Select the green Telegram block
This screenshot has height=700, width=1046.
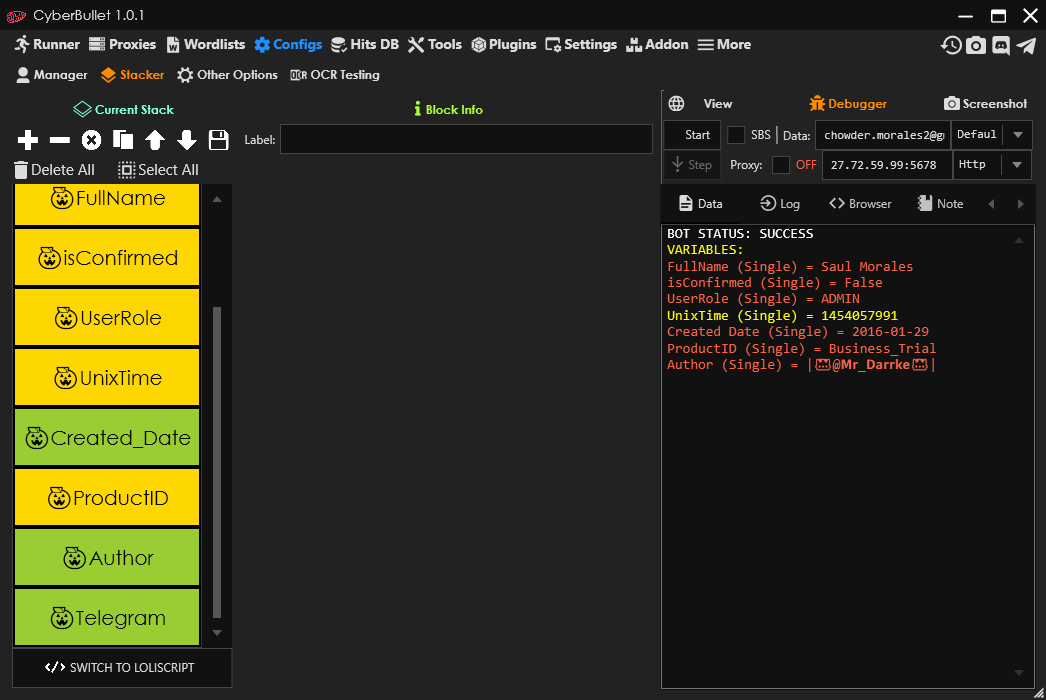pos(107,617)
